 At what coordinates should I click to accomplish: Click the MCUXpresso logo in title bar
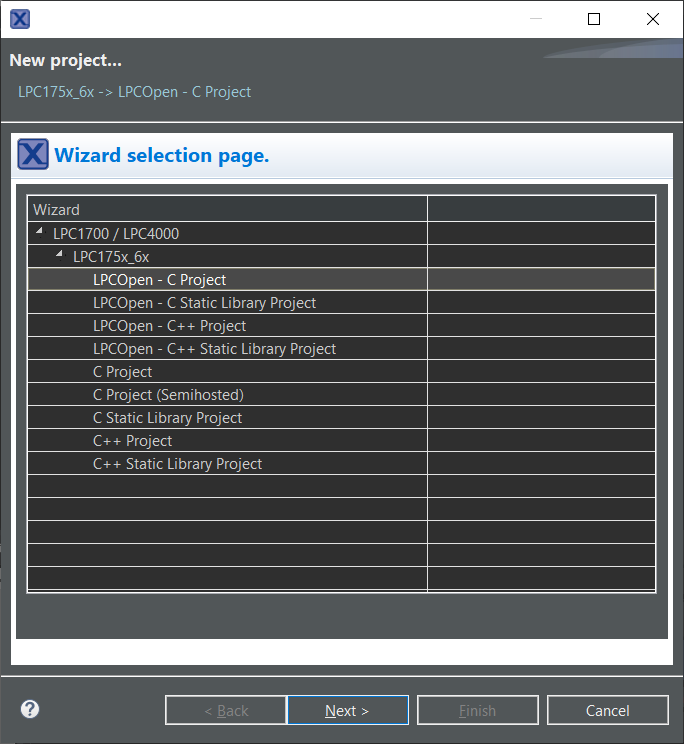click(x=20, y=19)
